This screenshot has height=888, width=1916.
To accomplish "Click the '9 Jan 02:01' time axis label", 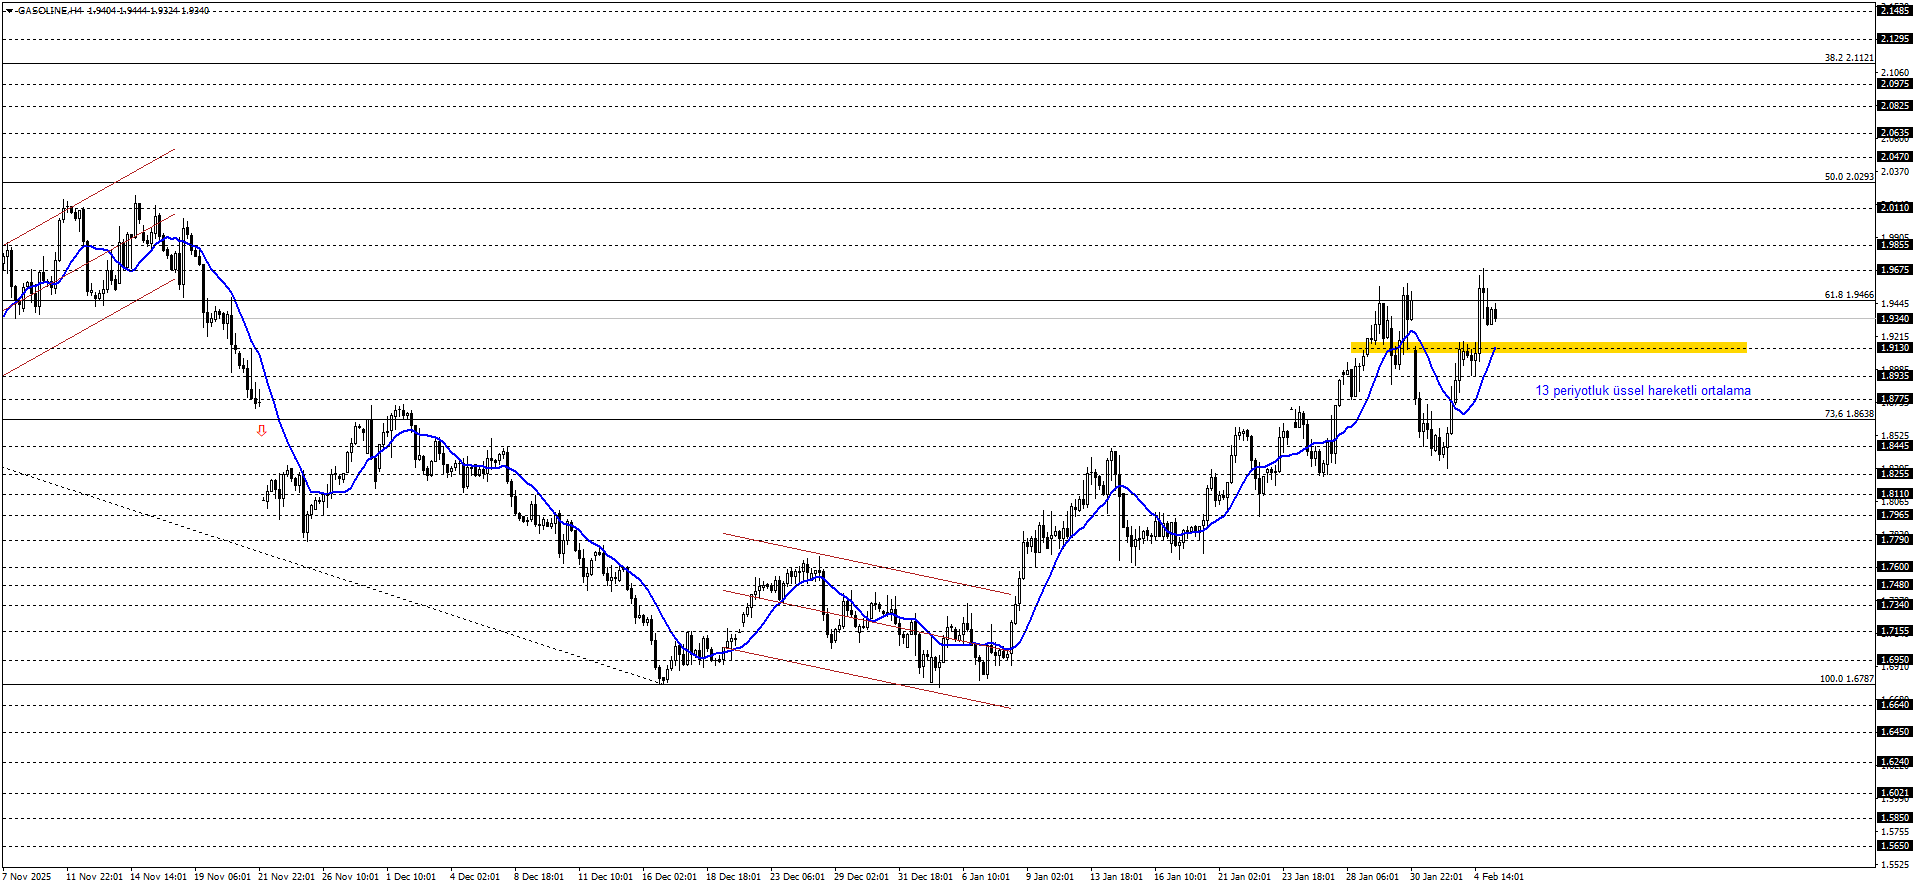I will [x=1049, y=877].
